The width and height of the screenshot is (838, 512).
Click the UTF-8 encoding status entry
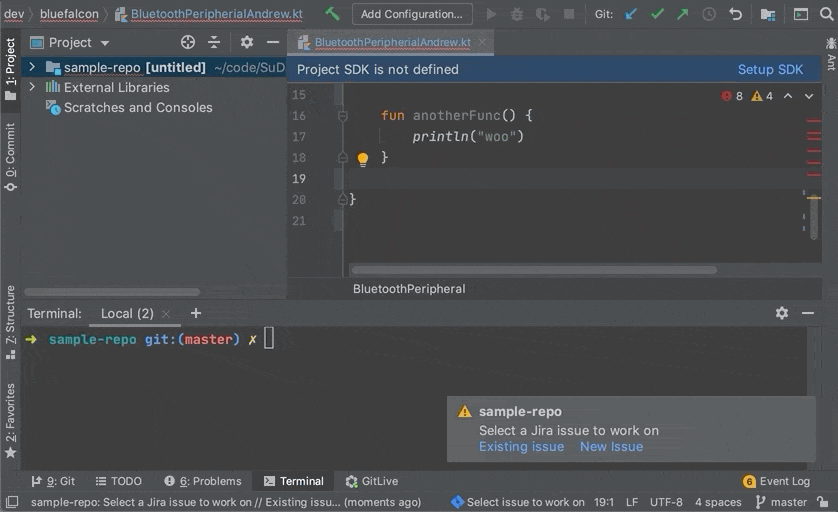tap(666, 502)
